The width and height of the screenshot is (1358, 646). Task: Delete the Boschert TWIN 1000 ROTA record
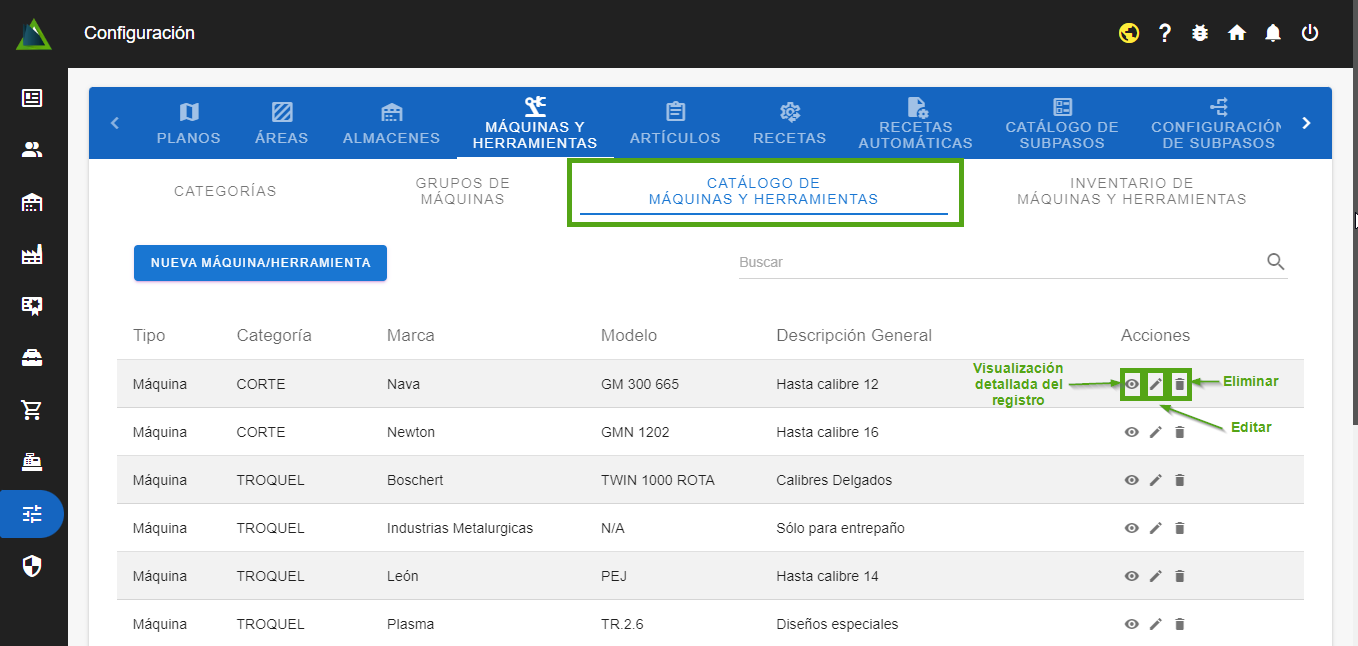pos(1179,480)
